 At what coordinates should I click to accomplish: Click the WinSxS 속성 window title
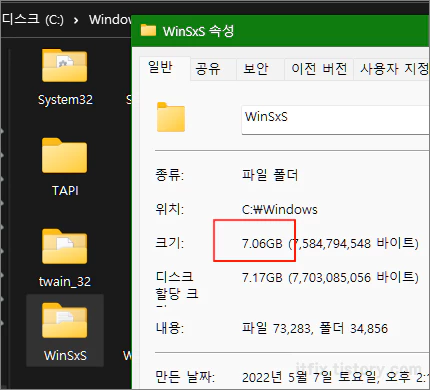198,31
